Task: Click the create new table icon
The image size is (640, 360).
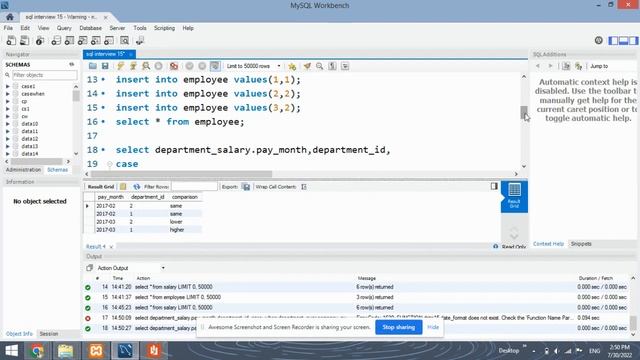Action: point(69,40)
